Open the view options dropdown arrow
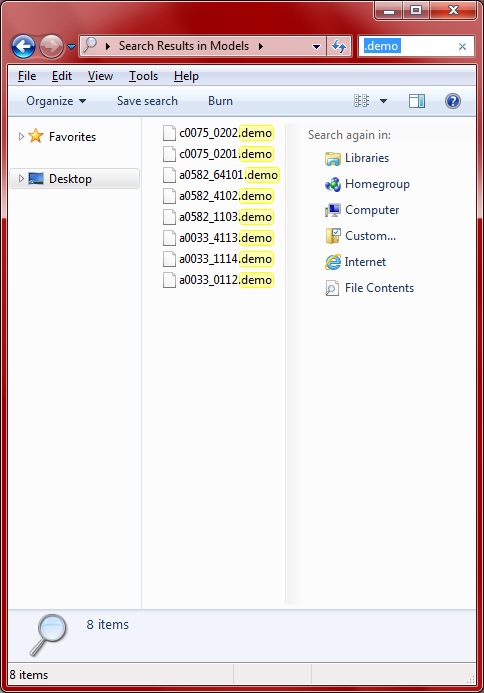The image size is (484, 693). (383, 101)
